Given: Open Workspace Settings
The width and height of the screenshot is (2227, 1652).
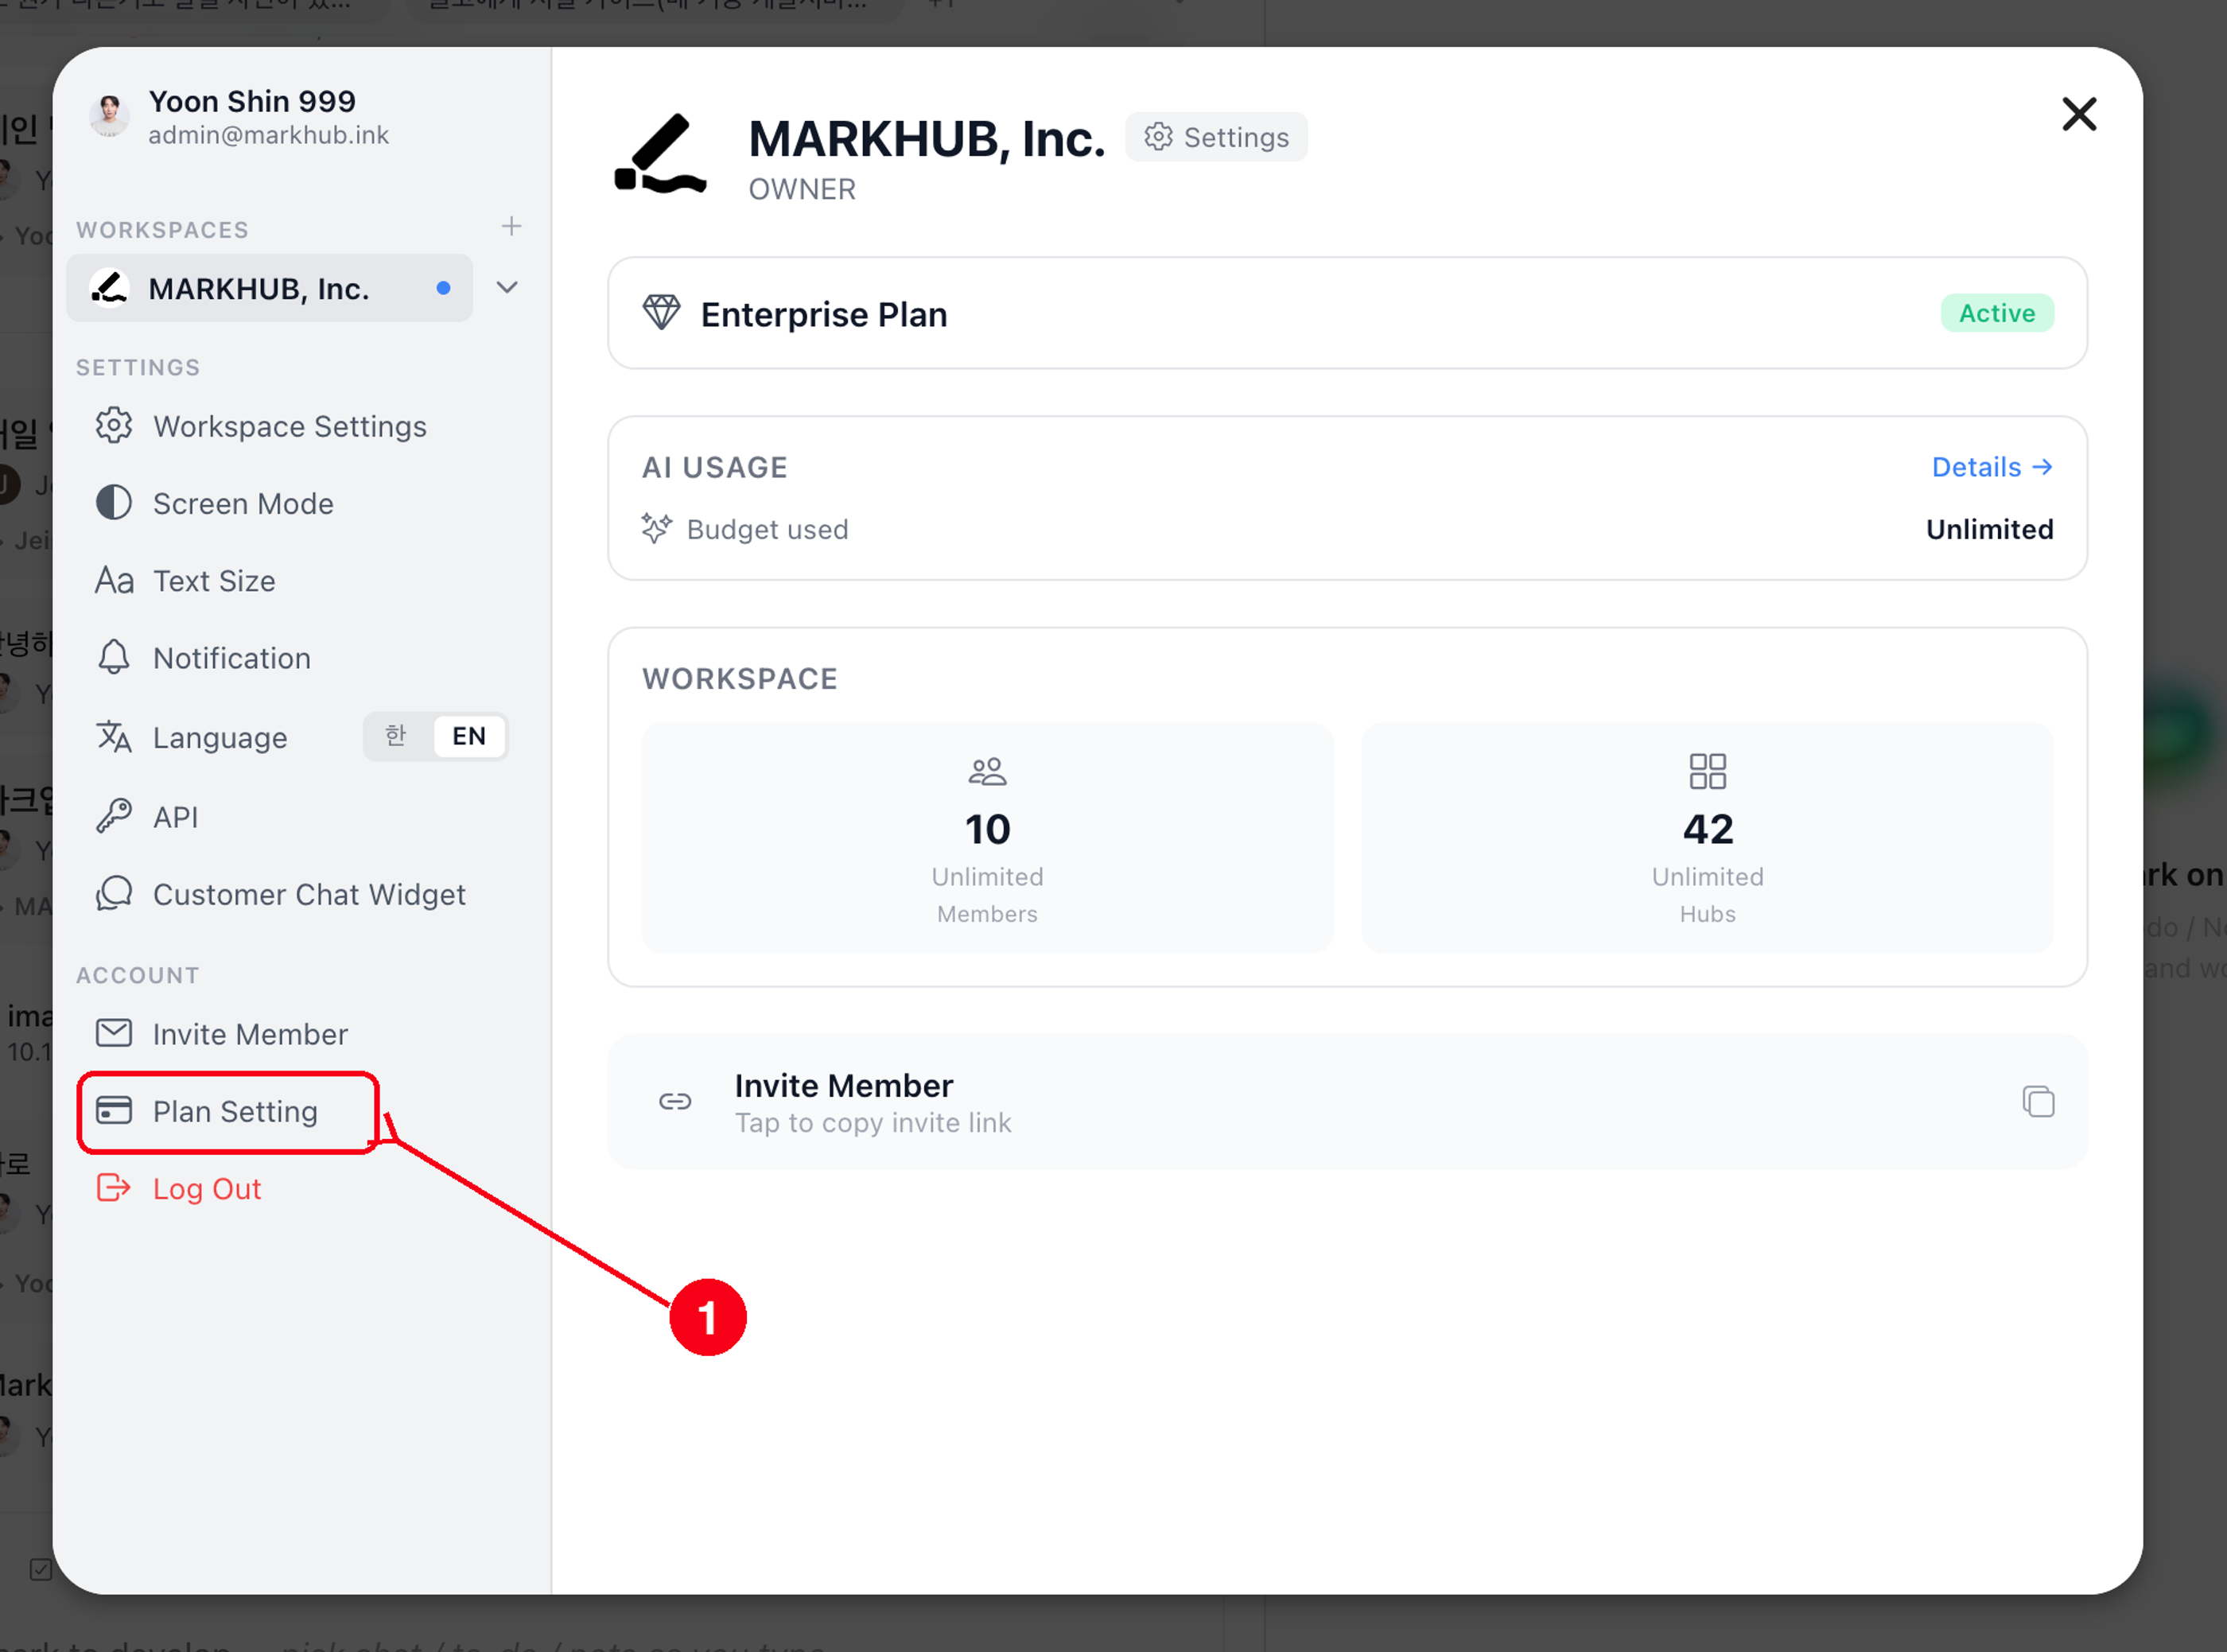Looking at the screenshot, I should click(x=289, y=426).
